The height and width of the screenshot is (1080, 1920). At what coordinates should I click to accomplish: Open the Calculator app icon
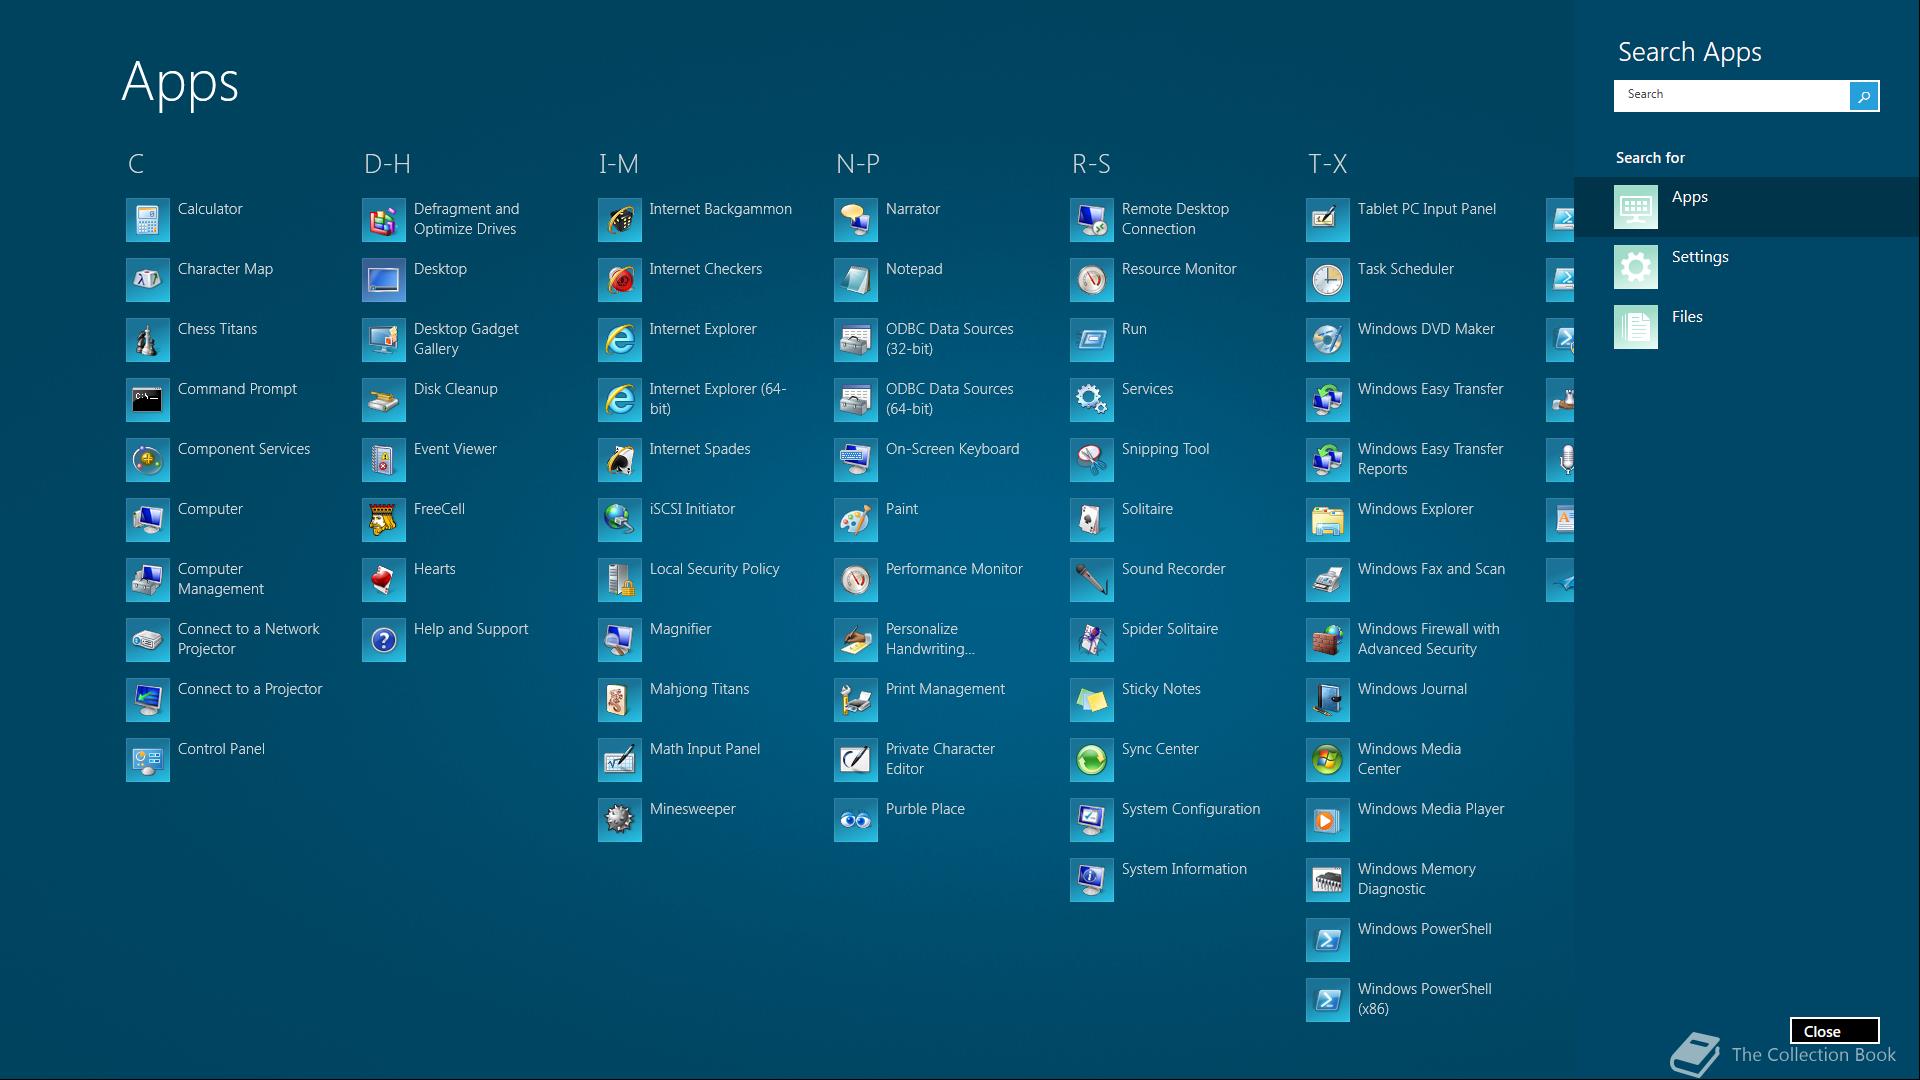tap(148, 220)
